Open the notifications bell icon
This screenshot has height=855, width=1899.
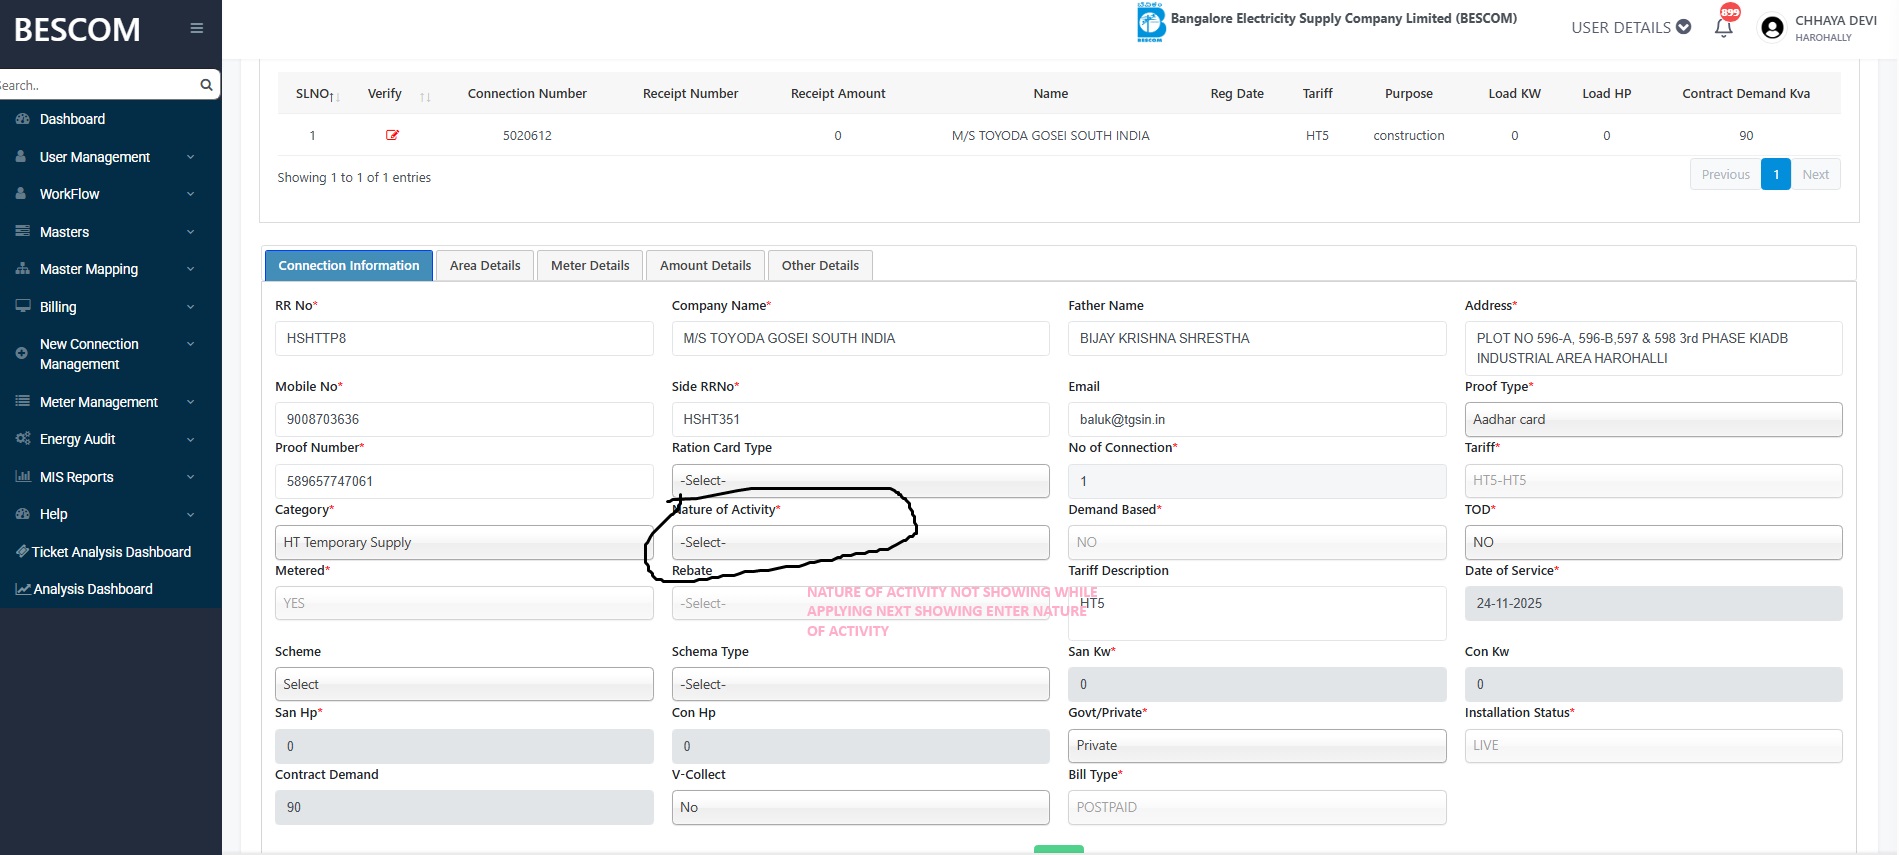(1724, 28)
